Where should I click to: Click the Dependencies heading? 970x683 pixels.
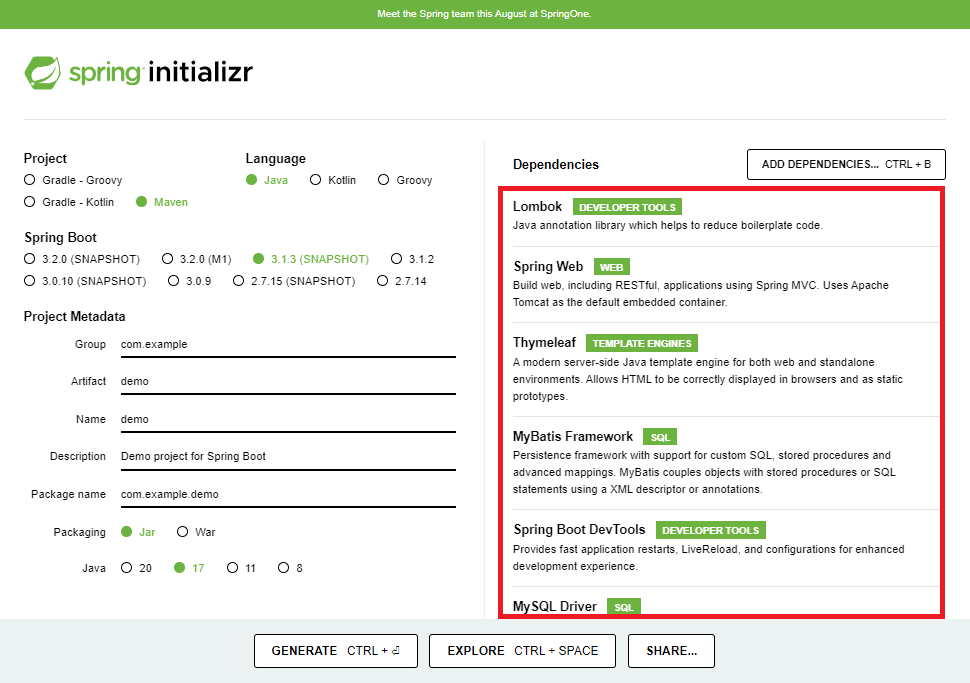tap(556, 165)
